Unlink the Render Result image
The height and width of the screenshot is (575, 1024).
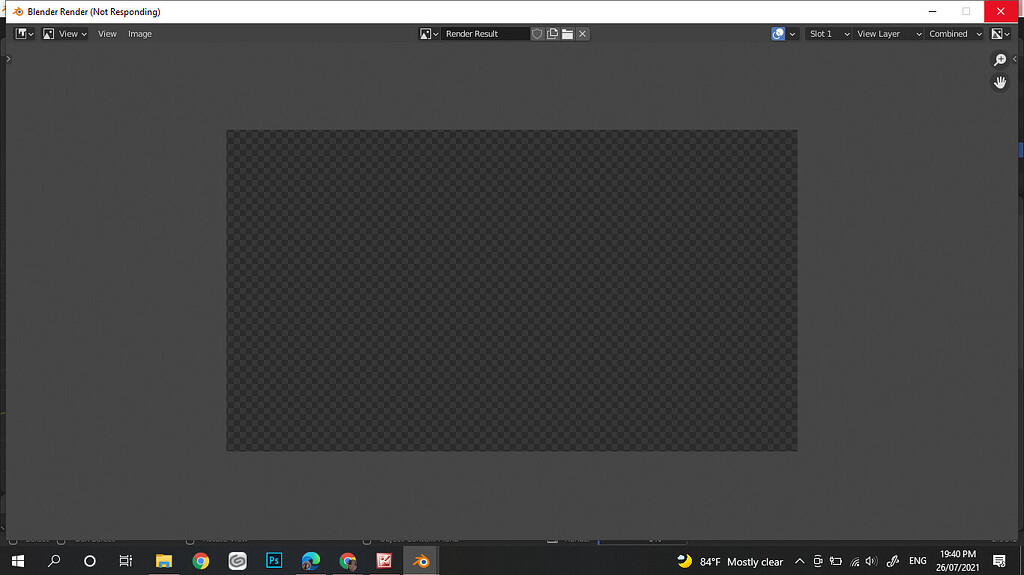point(583,34)
